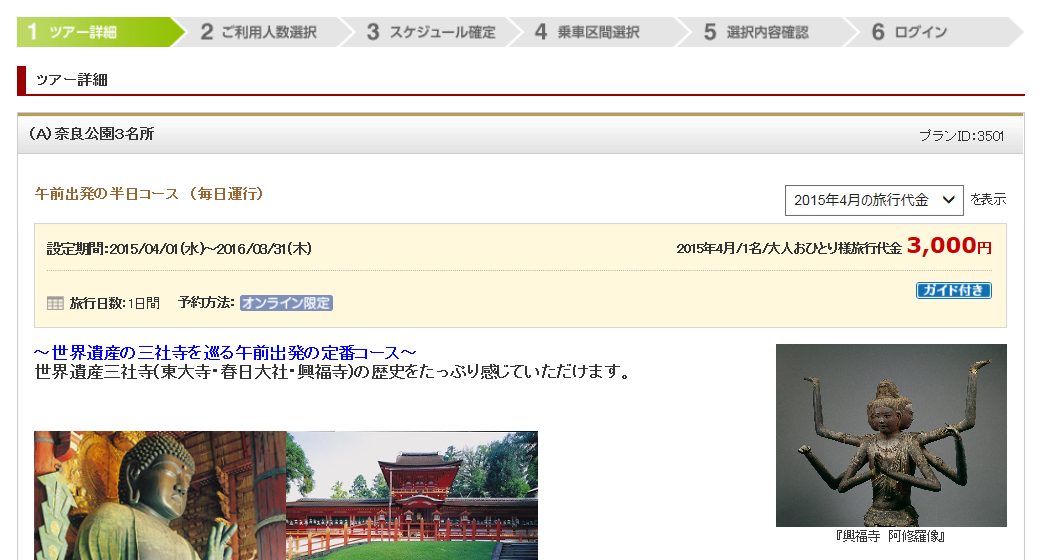Select step 3 スケジュール確定
The height and width of the screenshot is (560, 1045).
point(433,32)
